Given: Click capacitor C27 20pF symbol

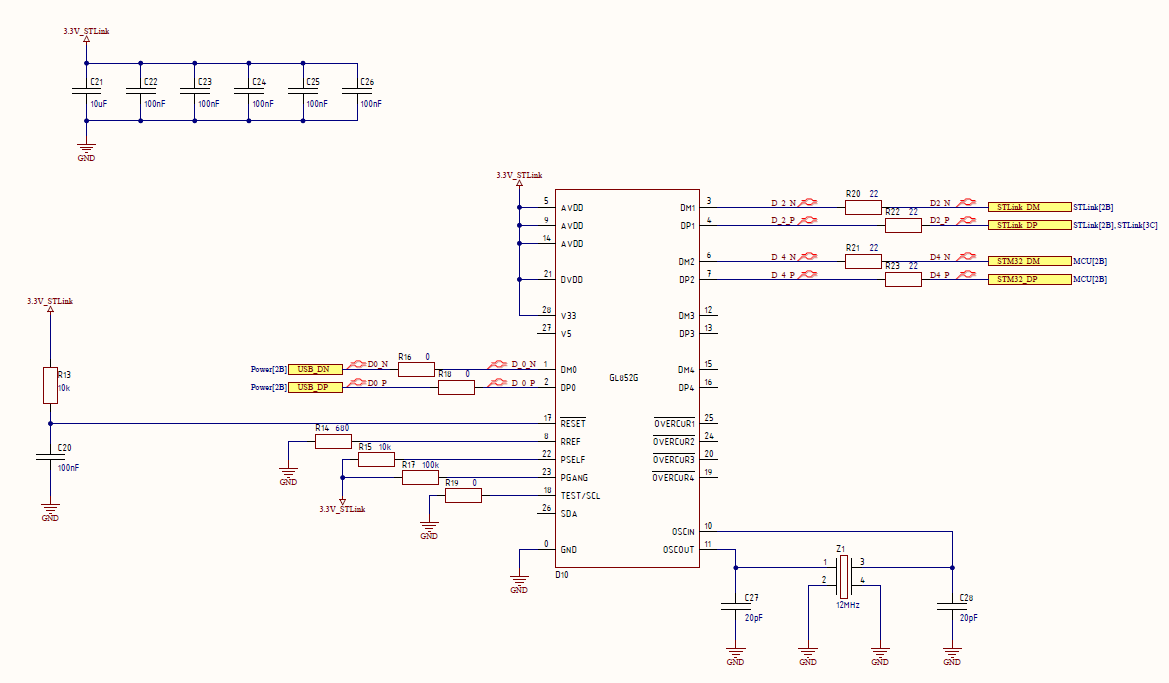Looking at the screenshot, I should tap(735, 606).
